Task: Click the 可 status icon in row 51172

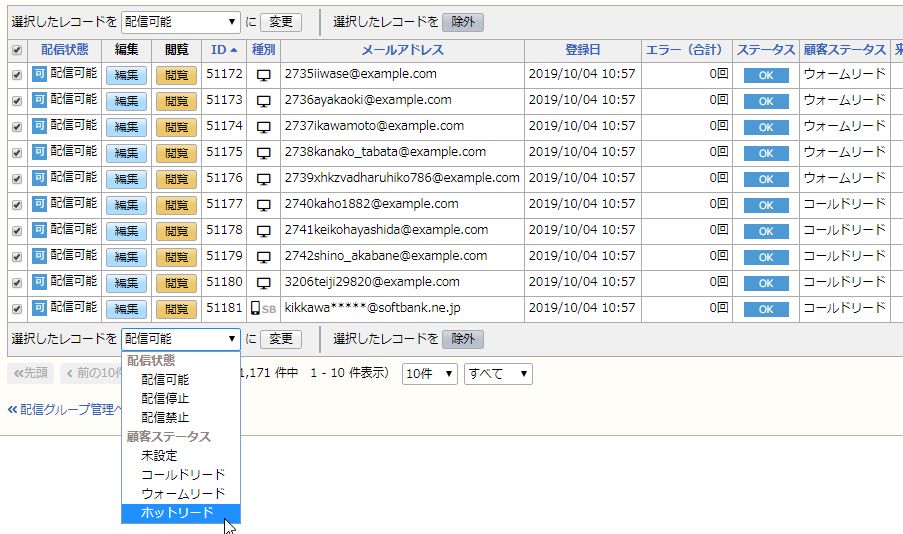Action: 39,74
